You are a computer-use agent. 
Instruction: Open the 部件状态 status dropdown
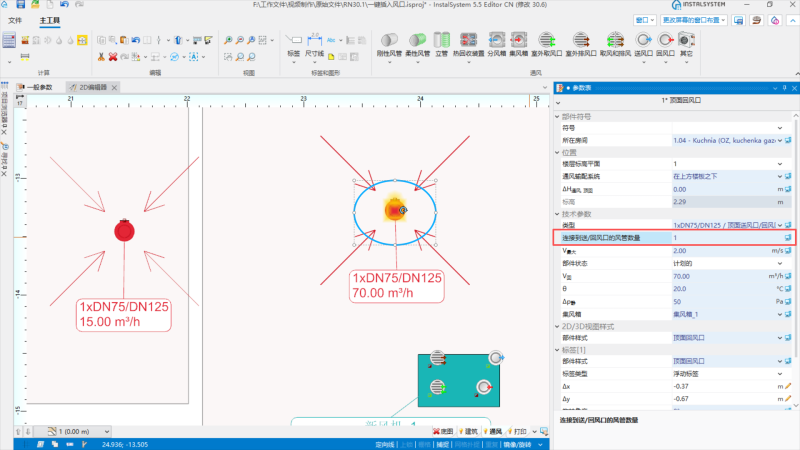coord(780,263)
